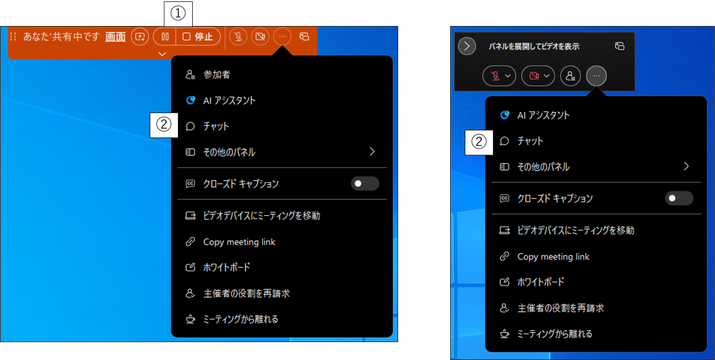Expand その他のパネル submenu in the dark panel menu
Screen dimensions: 715x360
[596, 167]
